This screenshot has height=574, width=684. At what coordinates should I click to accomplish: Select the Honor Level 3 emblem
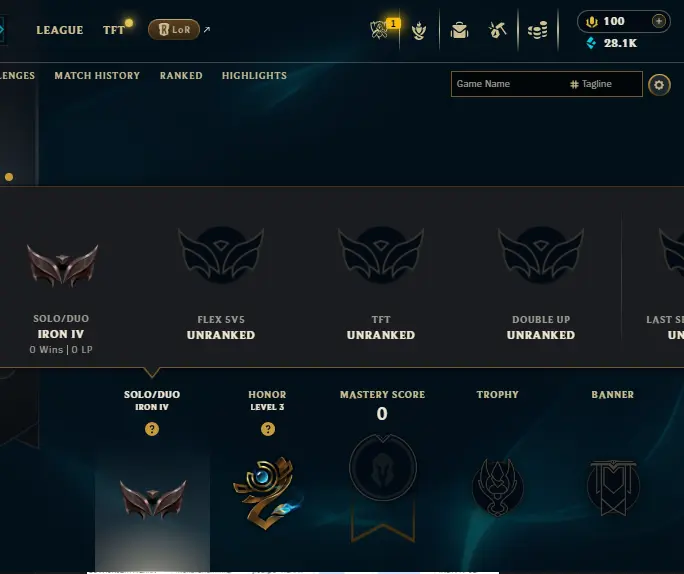267,493
